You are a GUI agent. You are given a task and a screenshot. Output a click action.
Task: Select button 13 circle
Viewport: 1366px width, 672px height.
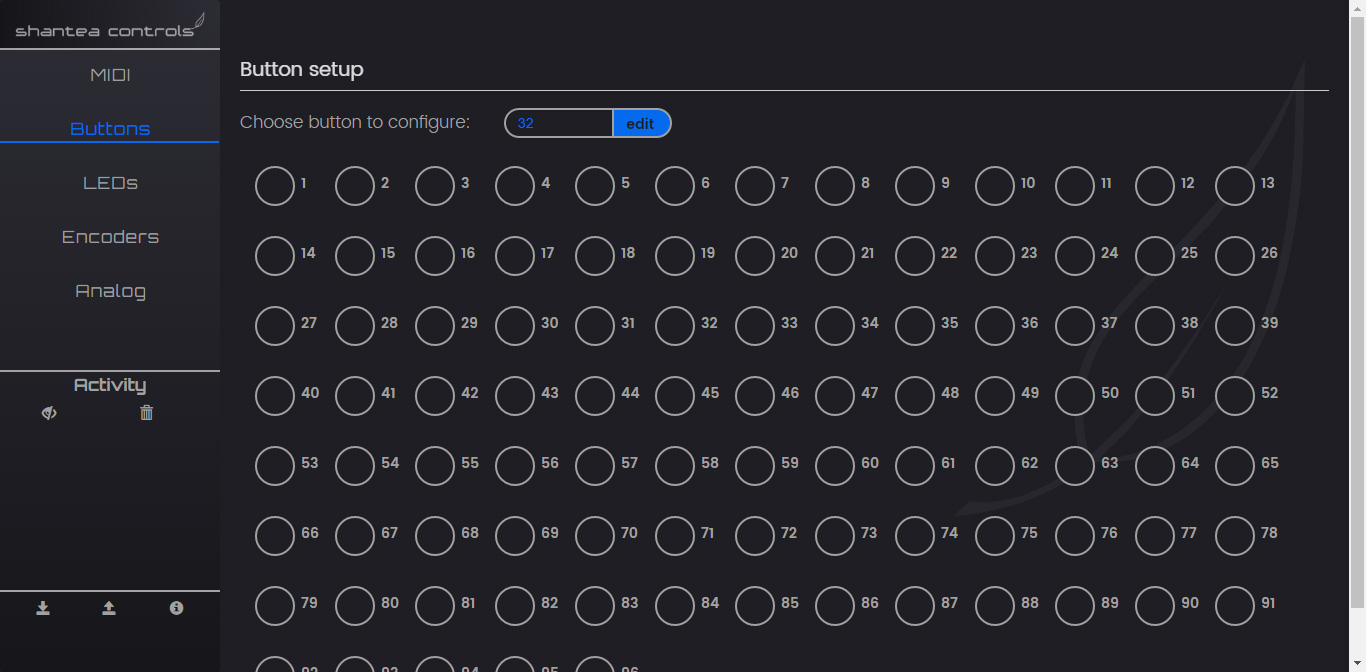pyautogui.click(x=1235, y=186)
